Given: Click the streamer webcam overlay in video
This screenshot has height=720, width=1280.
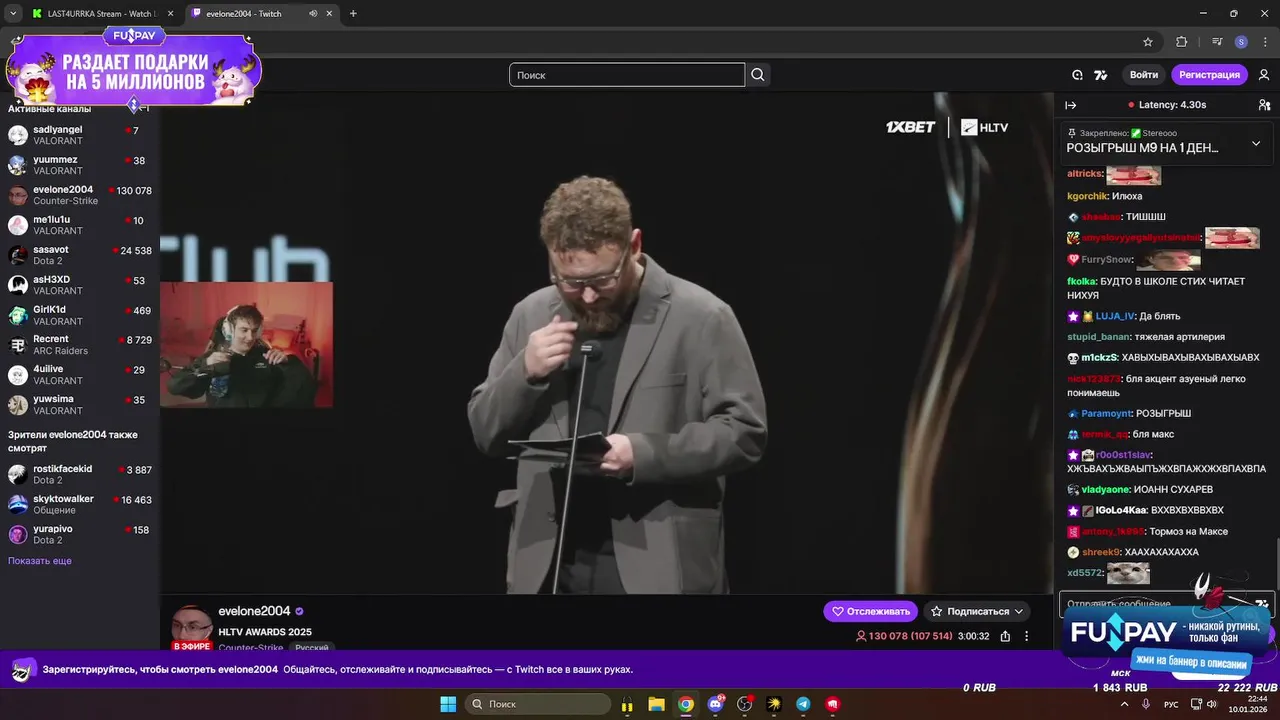Looking at the screenshot, I should [x=246, y=345].
